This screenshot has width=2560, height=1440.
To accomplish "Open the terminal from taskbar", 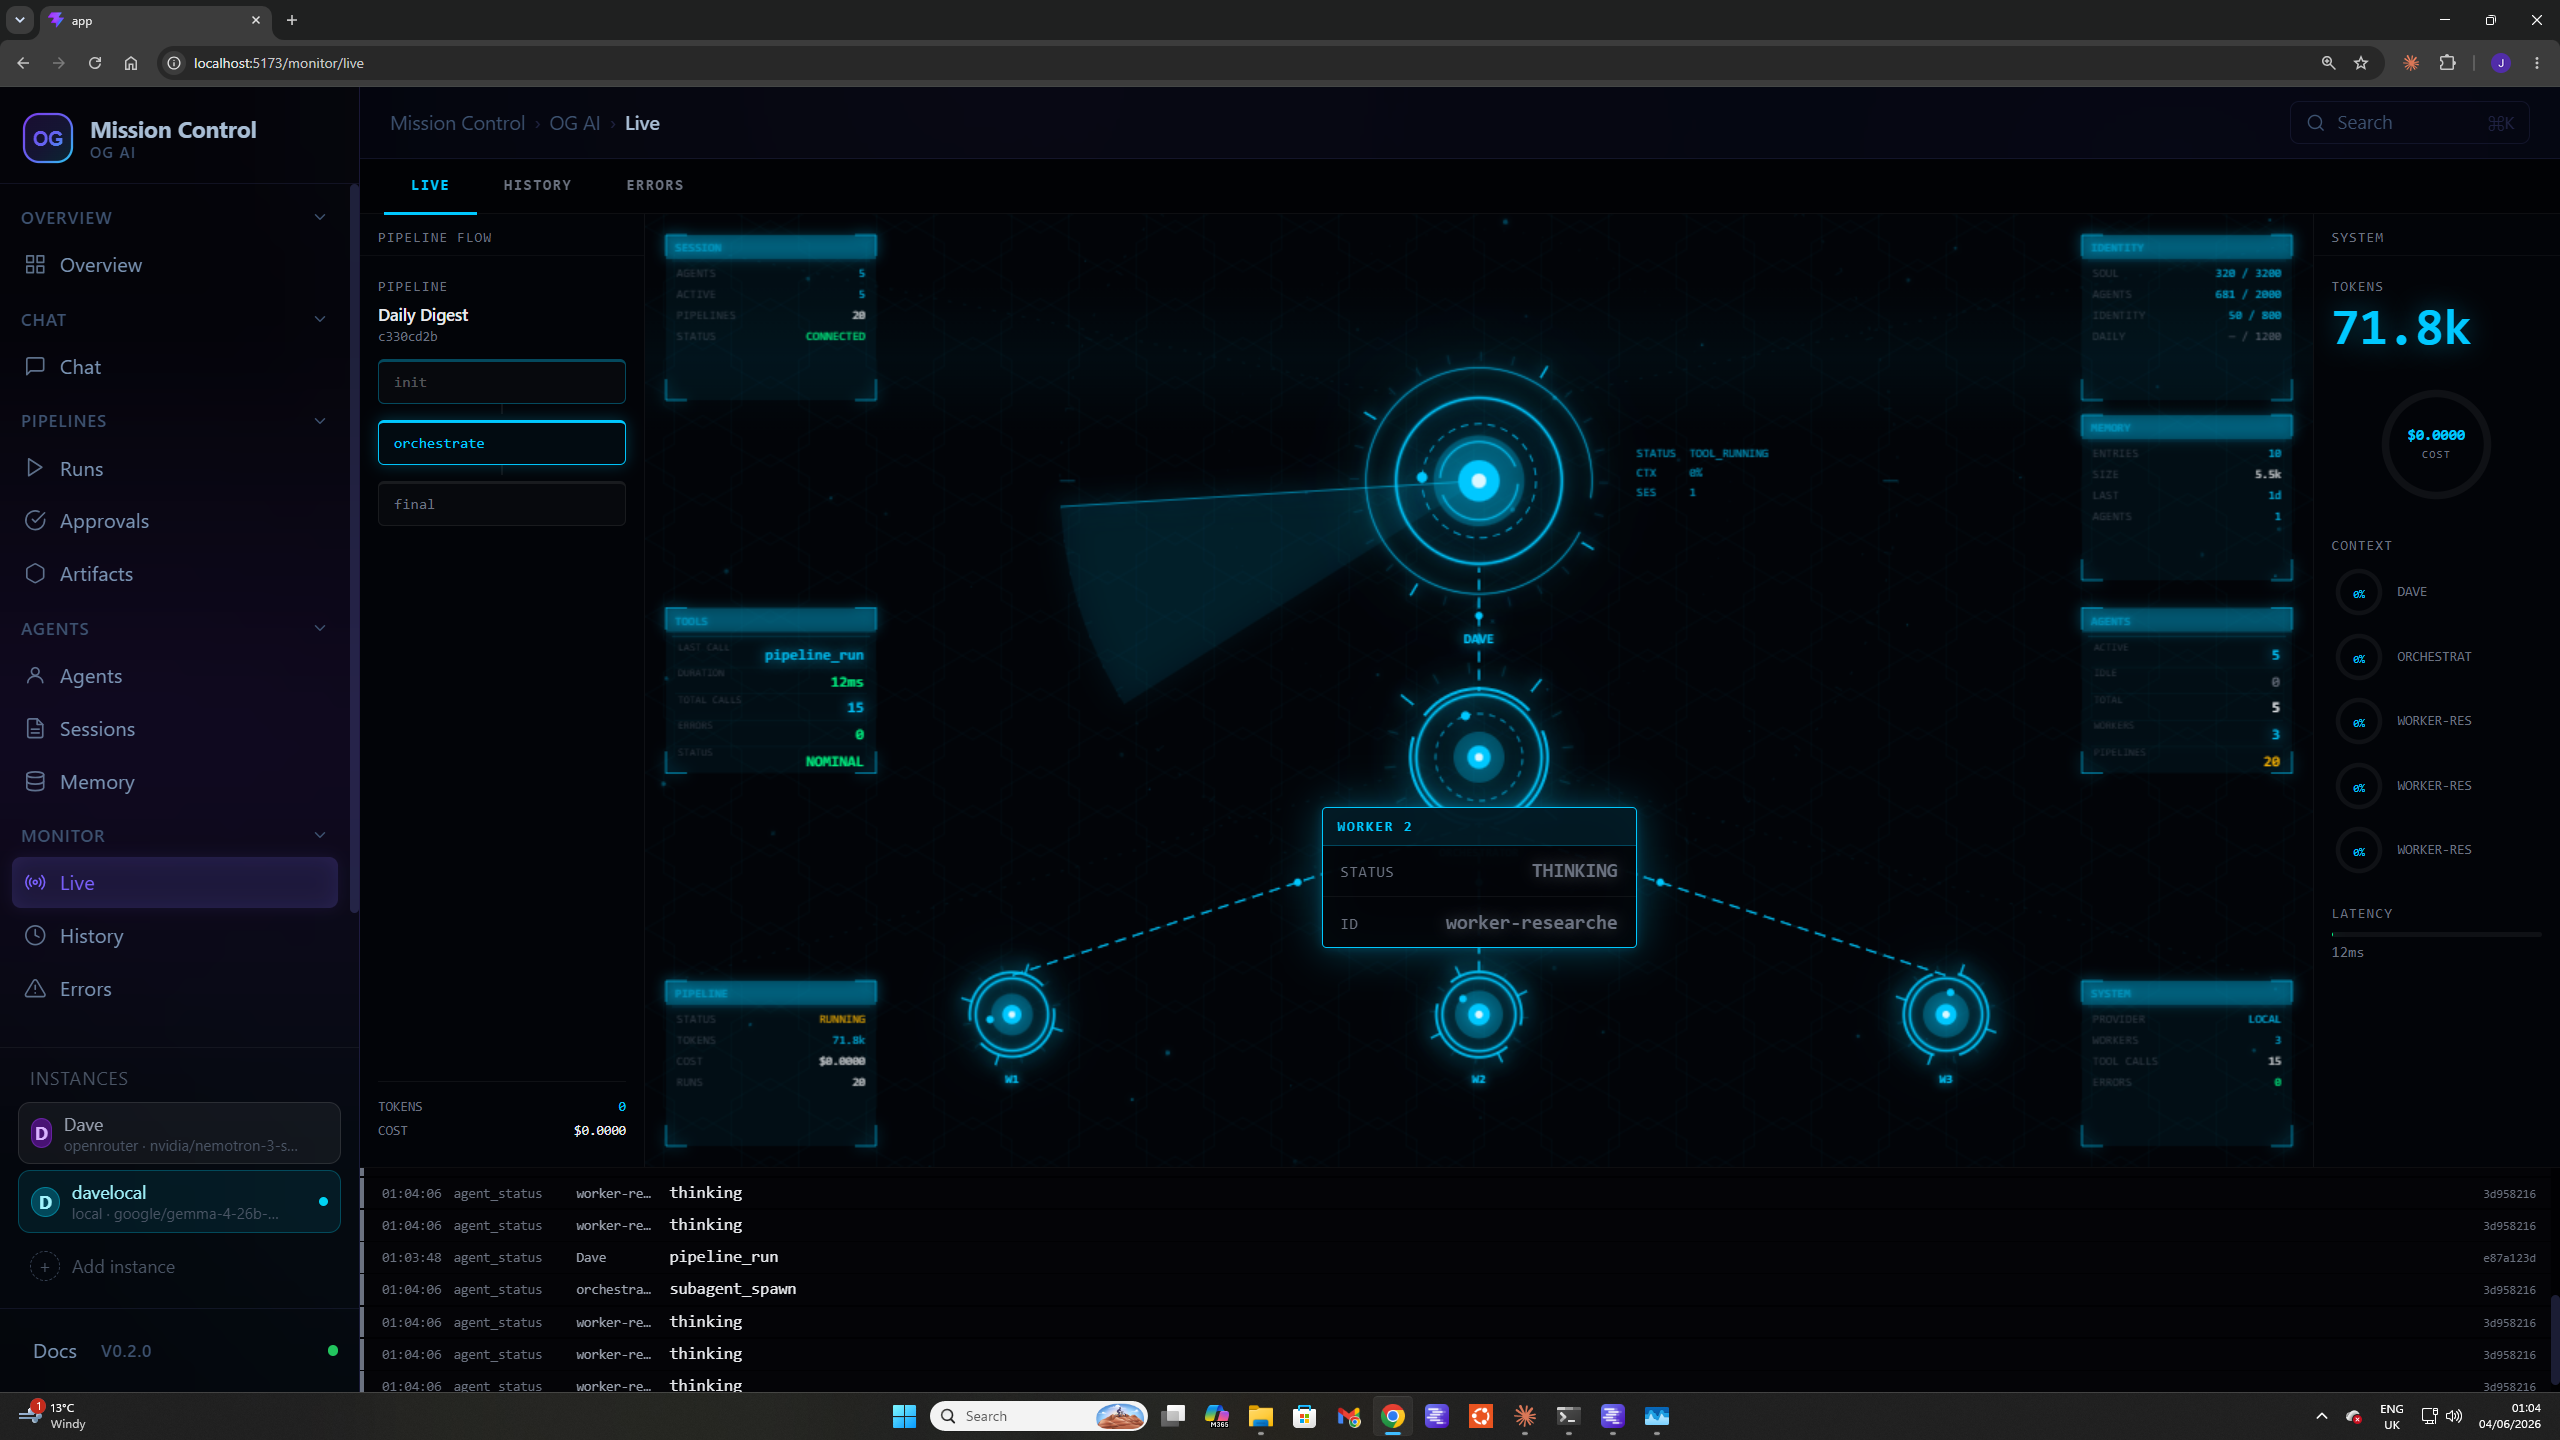I will (x=1568, y=1416).
